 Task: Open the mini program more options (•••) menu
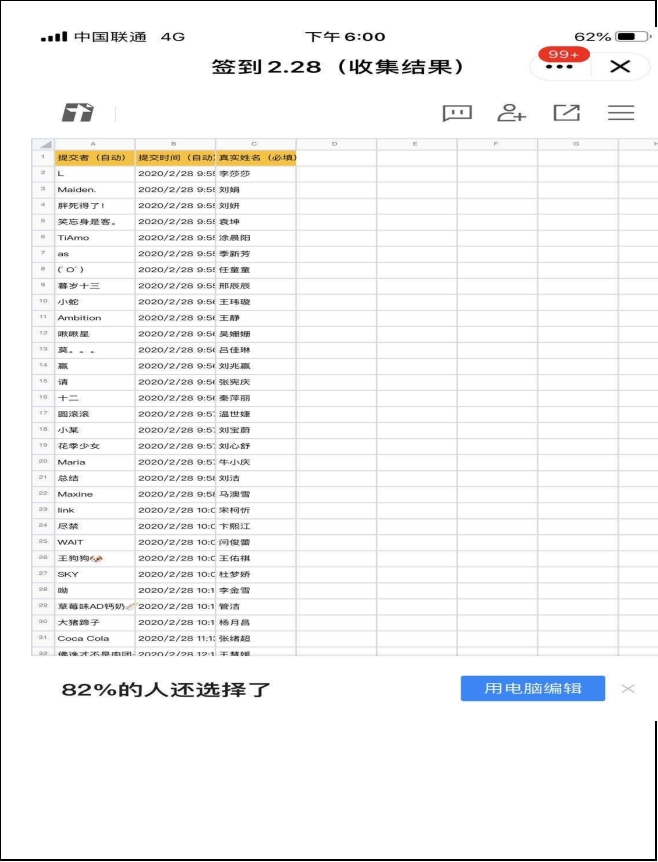point(559,67)
